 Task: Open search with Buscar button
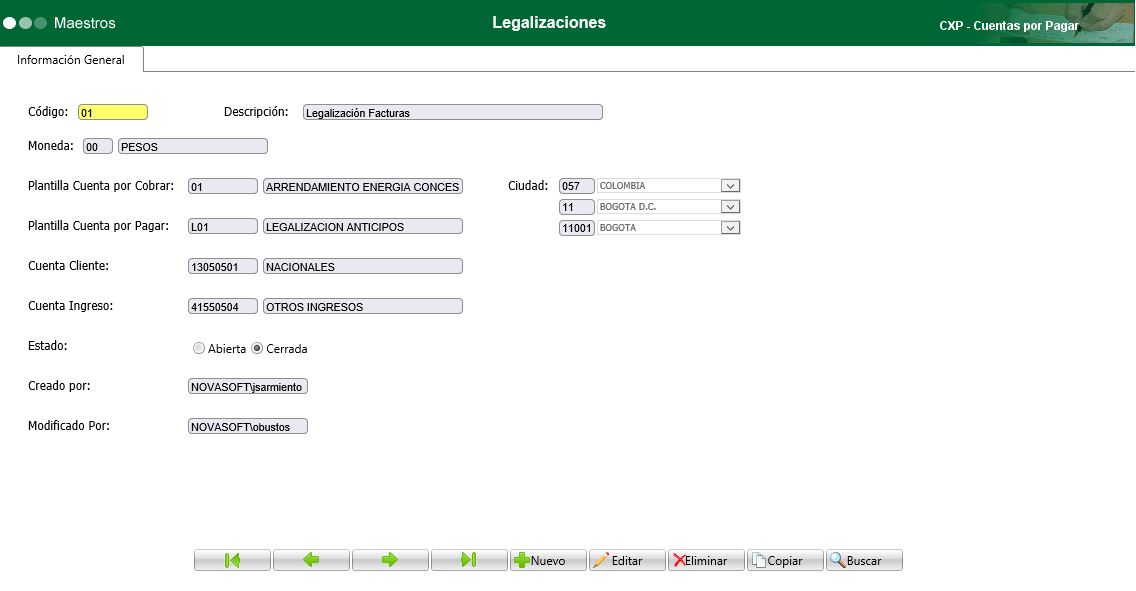864,560
